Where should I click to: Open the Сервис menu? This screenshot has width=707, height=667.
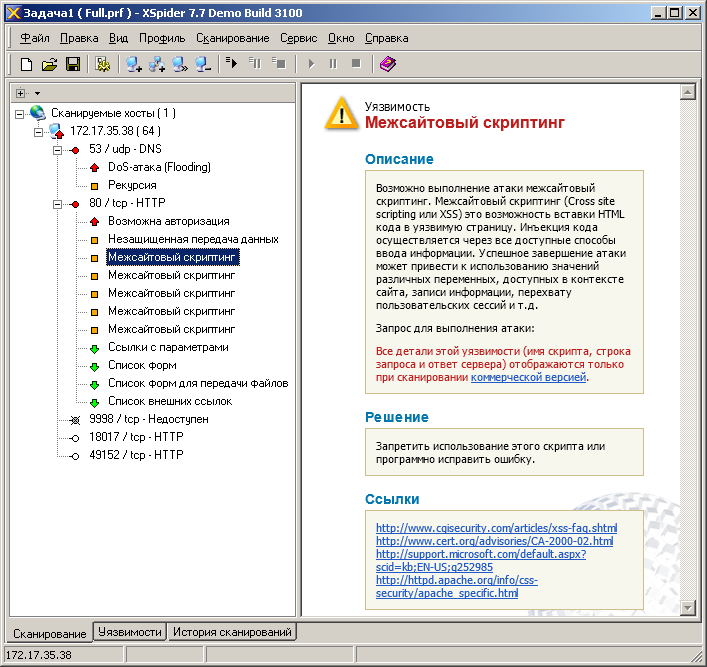point(298,38)
